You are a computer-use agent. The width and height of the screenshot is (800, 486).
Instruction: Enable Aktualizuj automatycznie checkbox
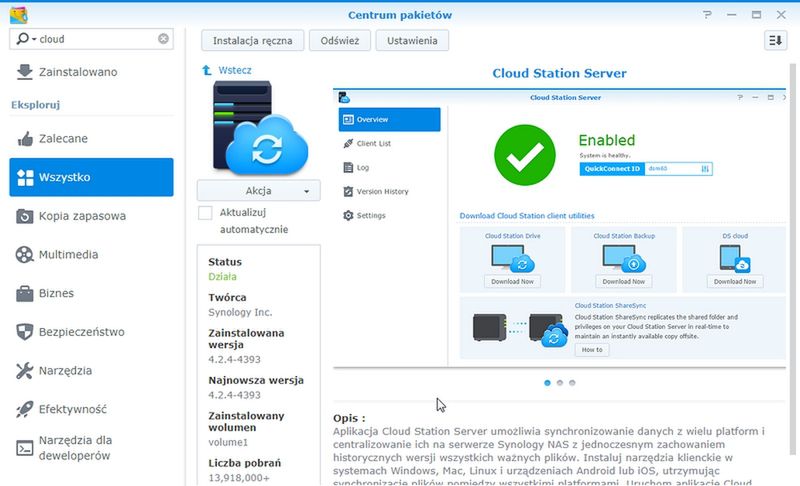(x=205, y=213)
